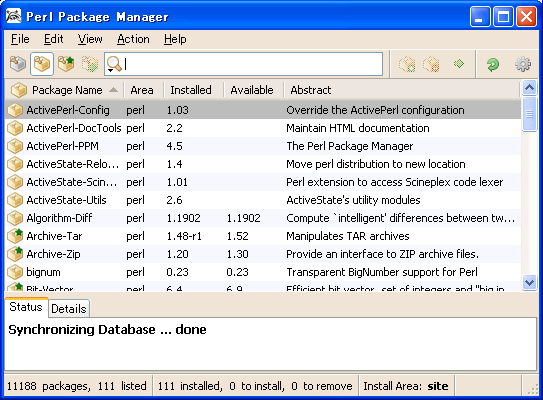
Task: Open the search filter magnifier dropdown
Action: click(114, 64)
